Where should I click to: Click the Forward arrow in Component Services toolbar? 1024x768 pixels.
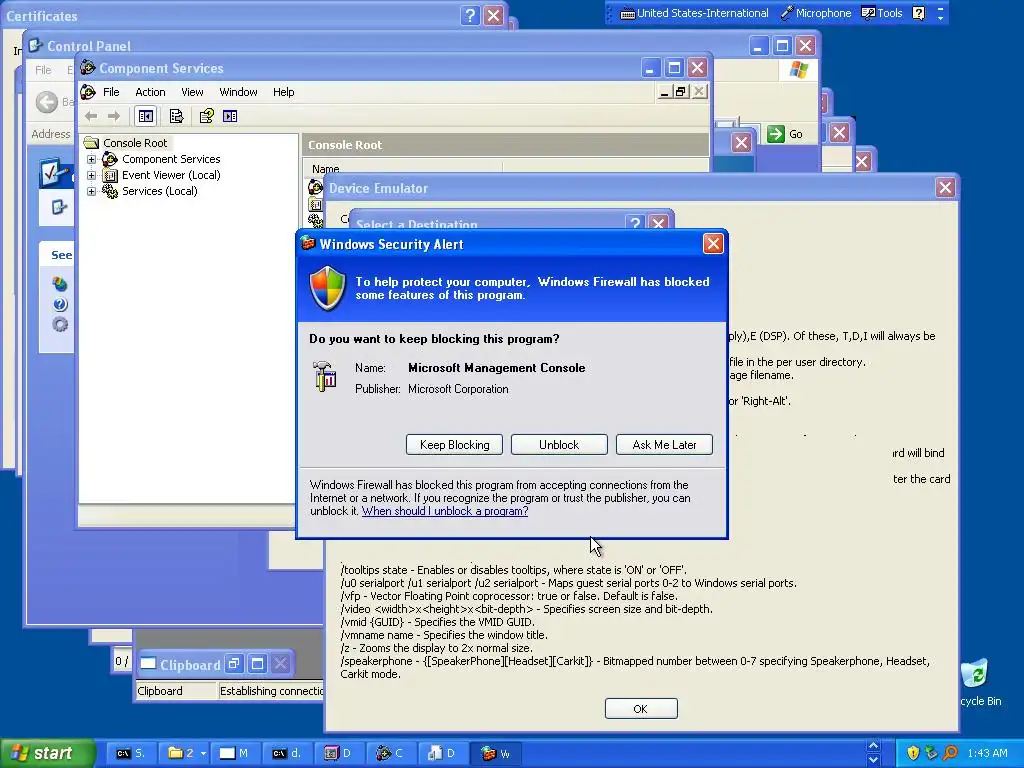coord(114,116)
